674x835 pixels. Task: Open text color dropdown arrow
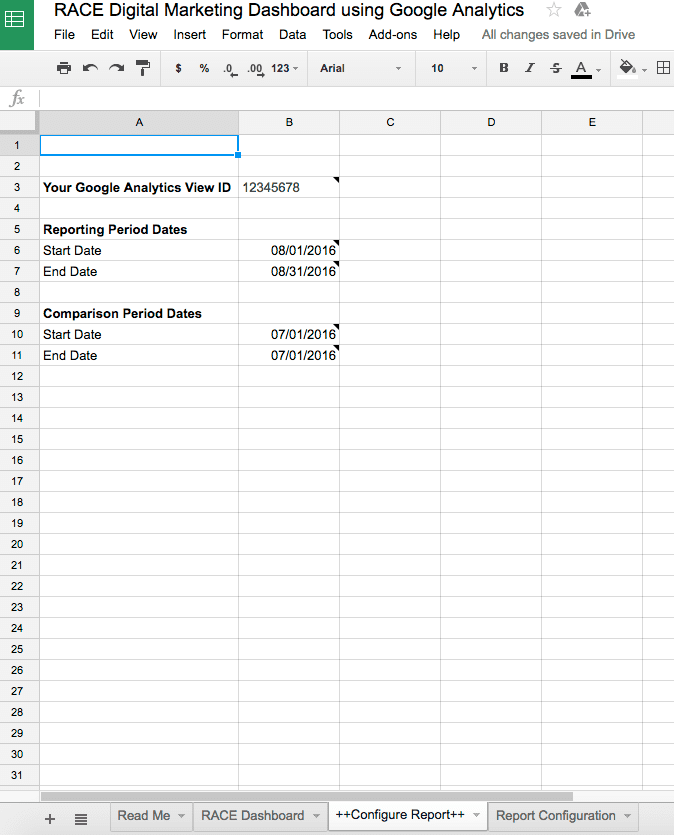coord(598,70)
